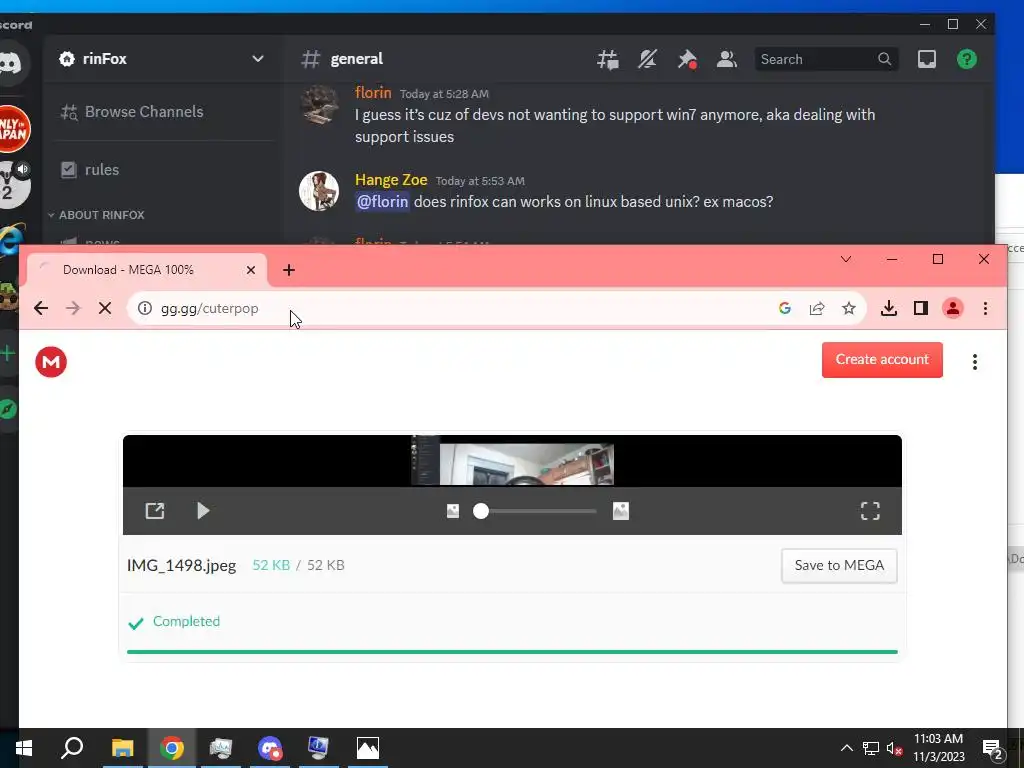Open Discord Threads icon in channel header
The width and height of the screenshot is (1024, 768).
pos(607,59)
